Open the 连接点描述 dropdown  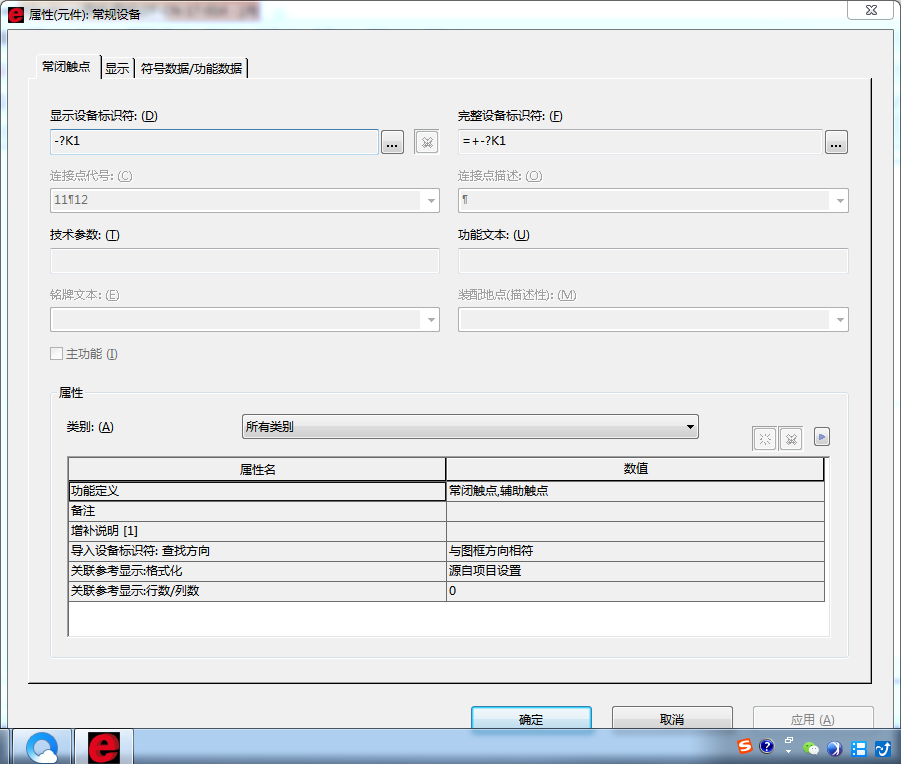click(x=838, y=200)
